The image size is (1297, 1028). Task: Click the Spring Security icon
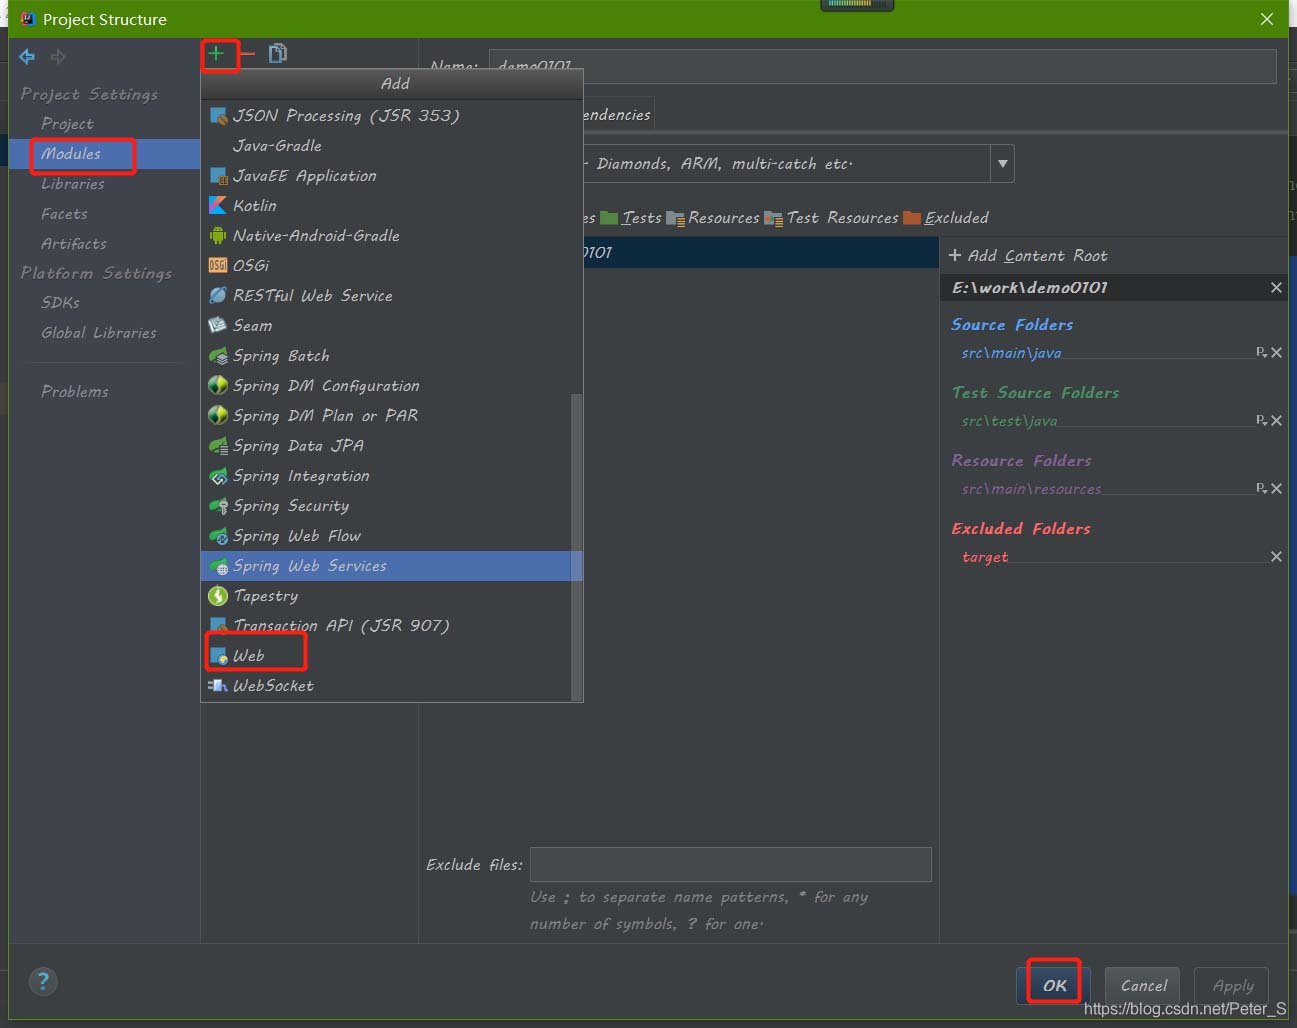[x=217, y=506]
